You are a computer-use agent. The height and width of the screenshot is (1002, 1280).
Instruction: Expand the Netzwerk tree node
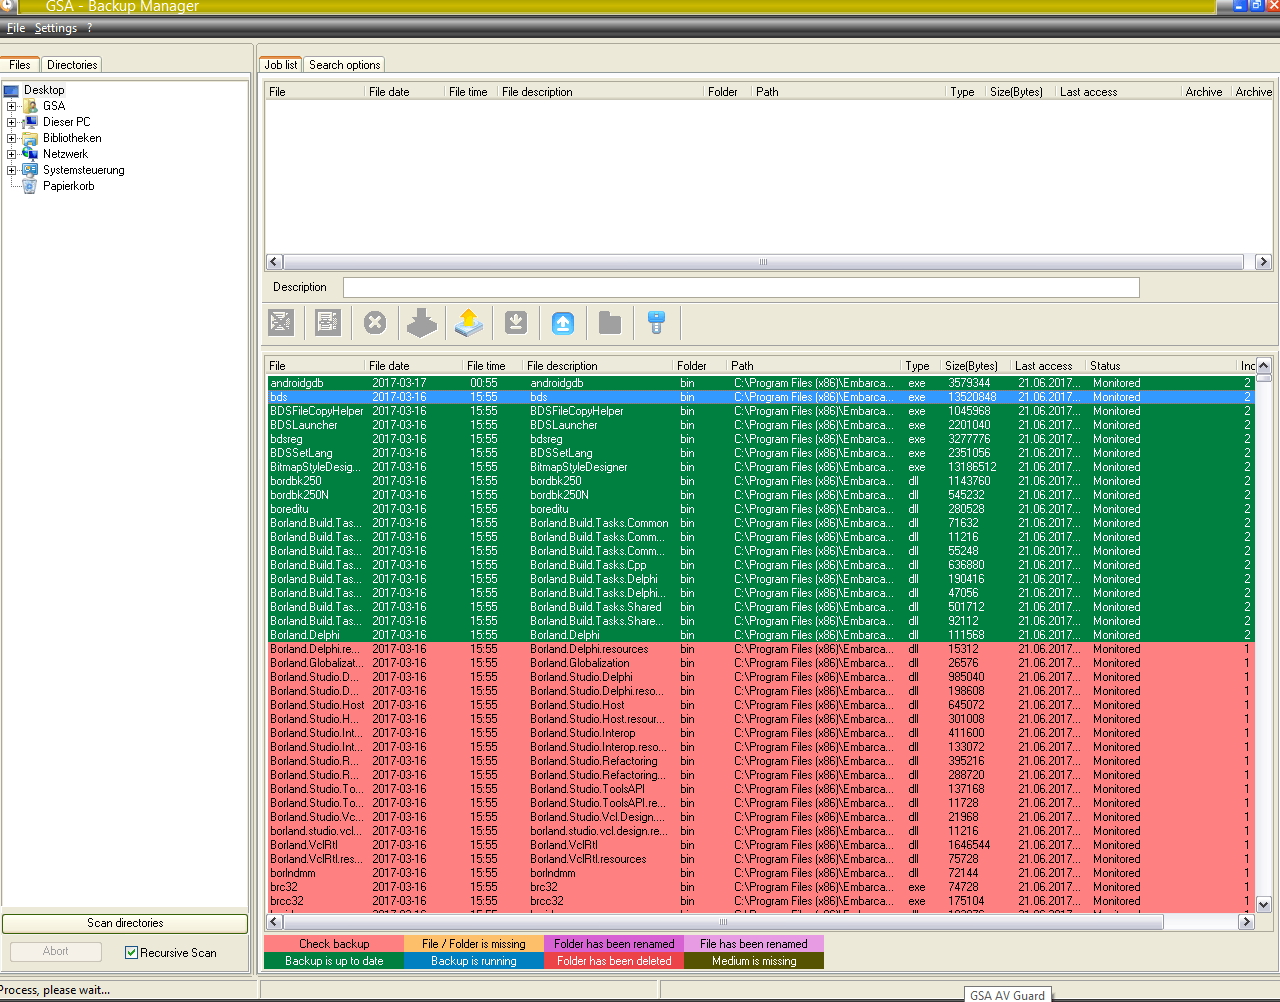(x=12, y=154)
